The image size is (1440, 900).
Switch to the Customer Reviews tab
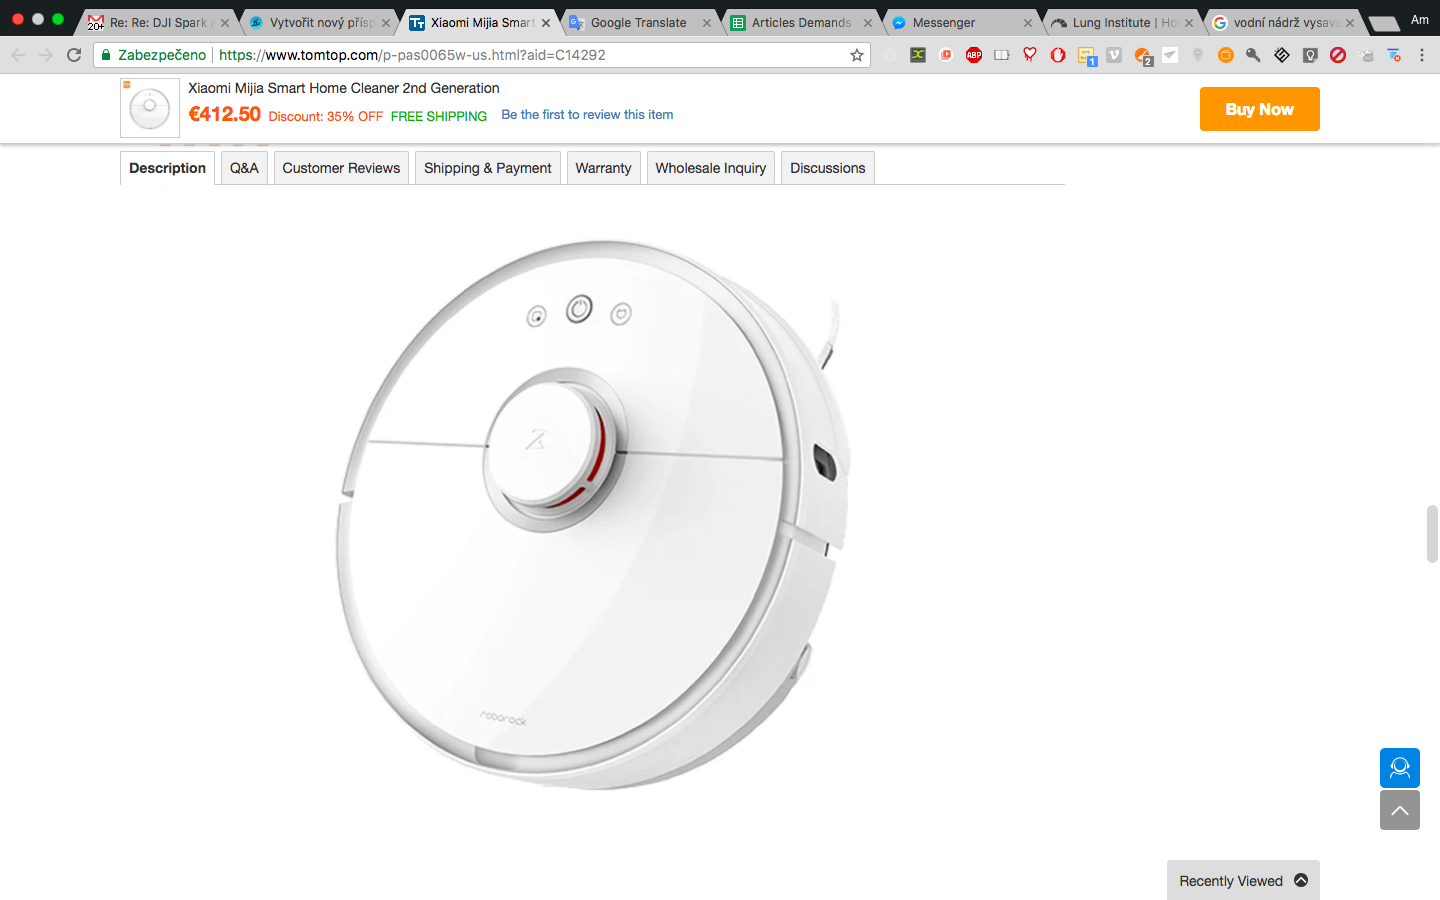click(341, 167)
